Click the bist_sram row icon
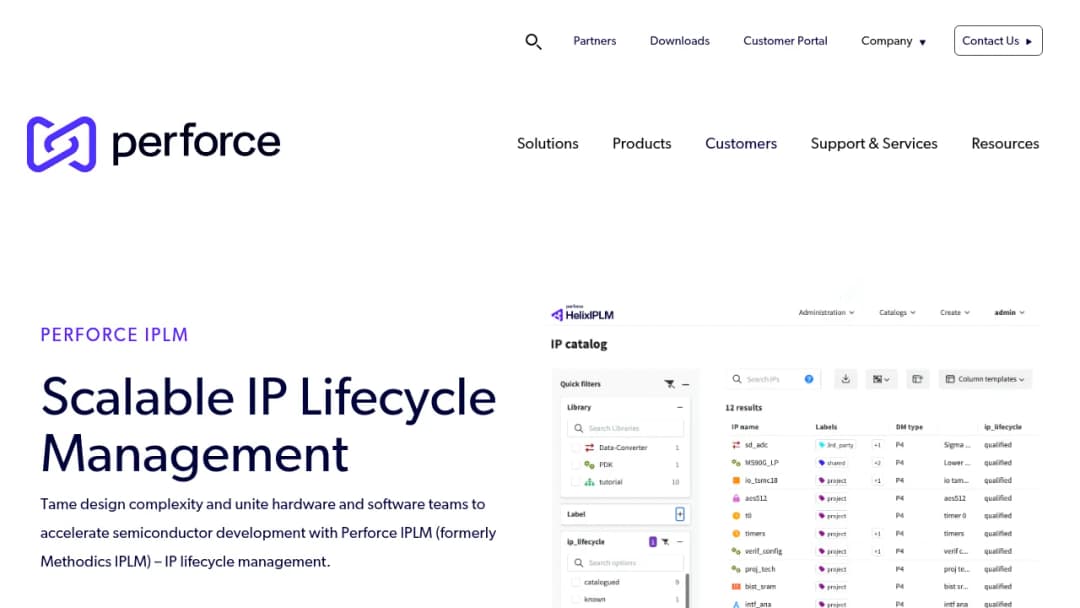Image resolution: width=1080 pixels, height=608 pixels. [736, 587]
